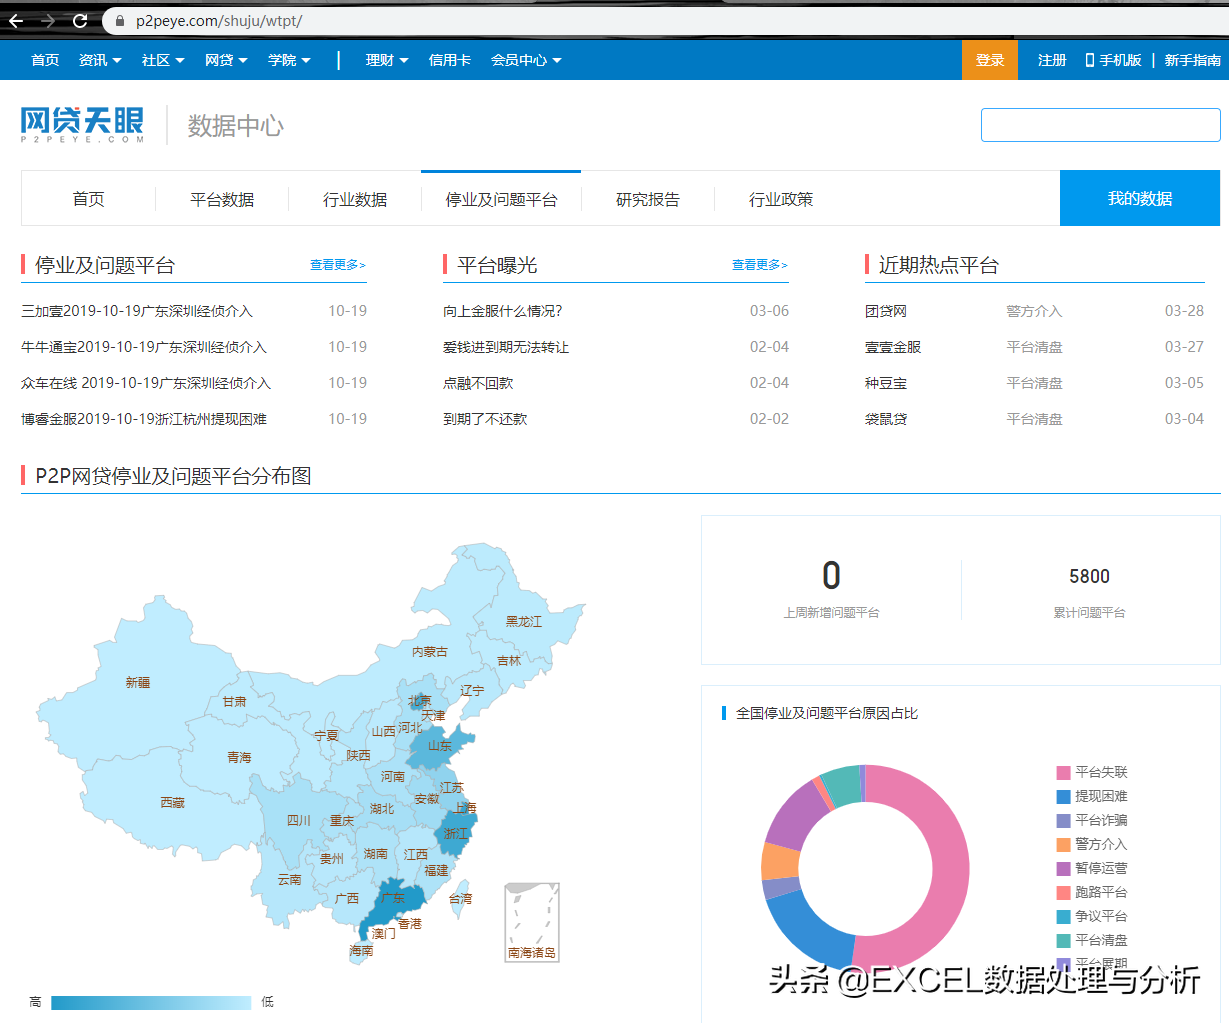Image resolution: width=1229 pixels, height=1023 pixels.
Task: Select 新疆 region on the map
Action: pos(138,683)
